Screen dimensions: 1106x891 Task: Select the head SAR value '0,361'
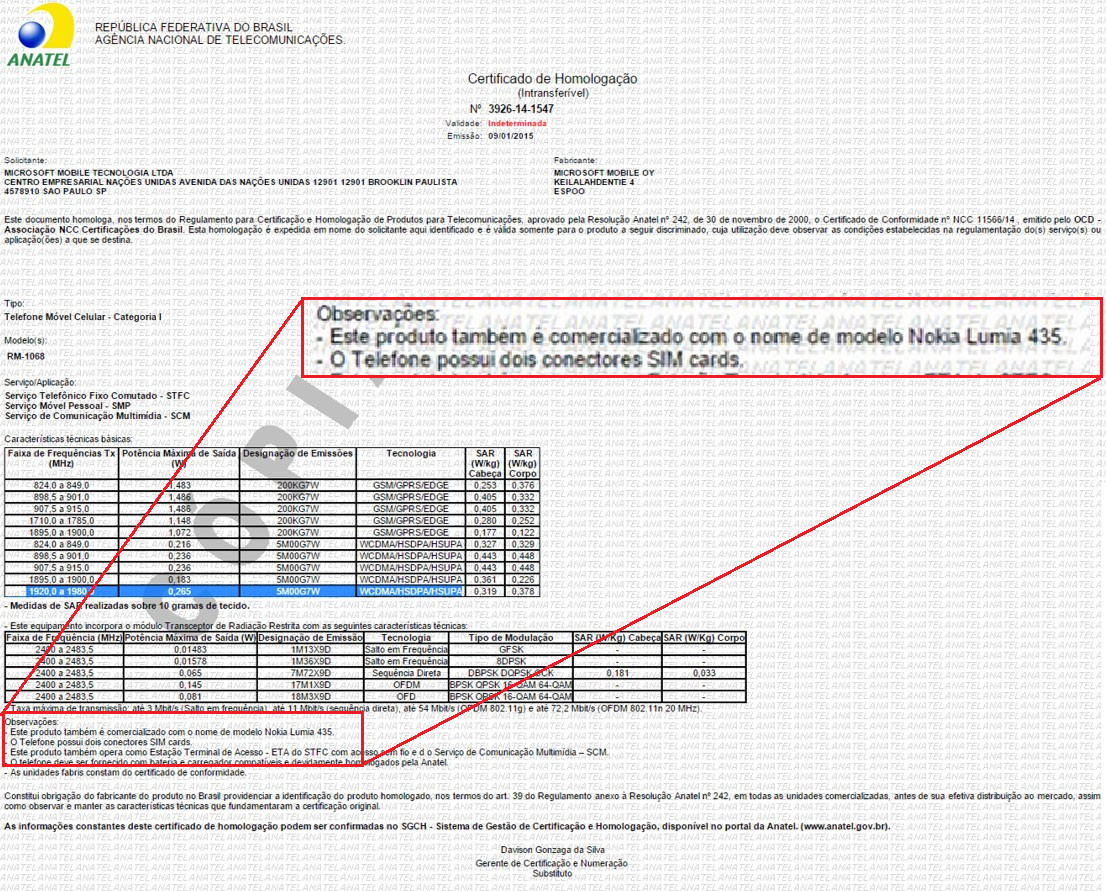coord(485,579)
